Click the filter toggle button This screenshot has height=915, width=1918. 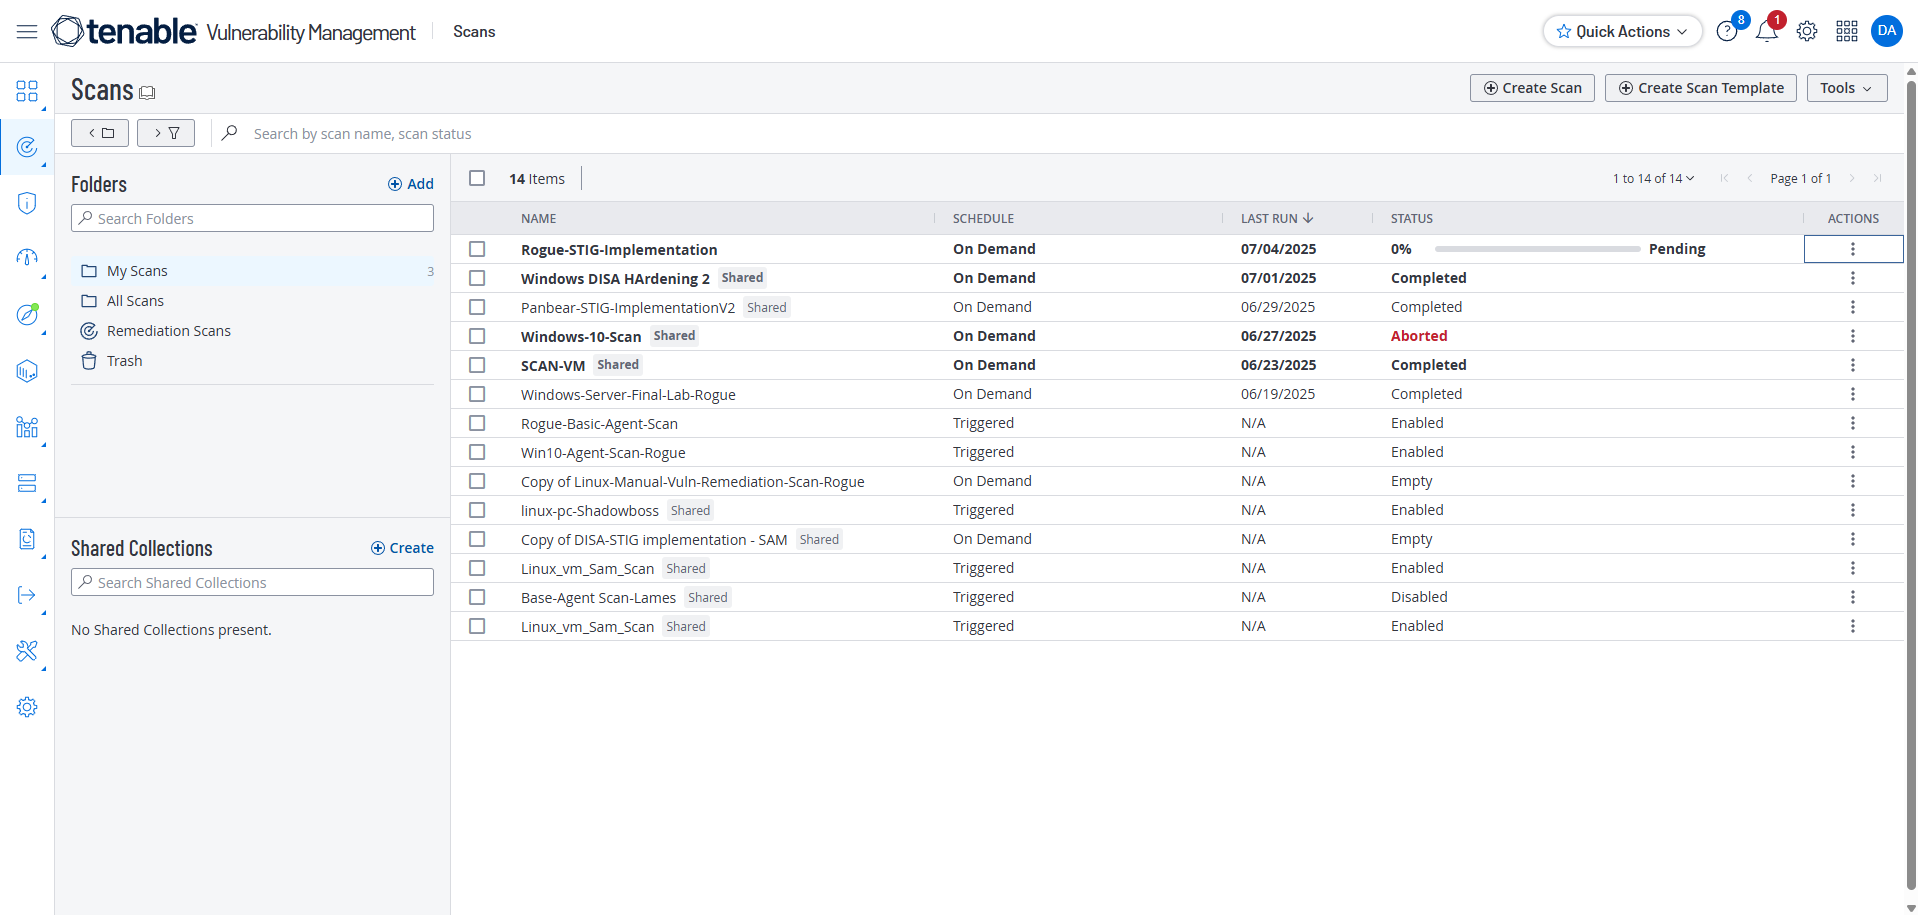(166, 133)
